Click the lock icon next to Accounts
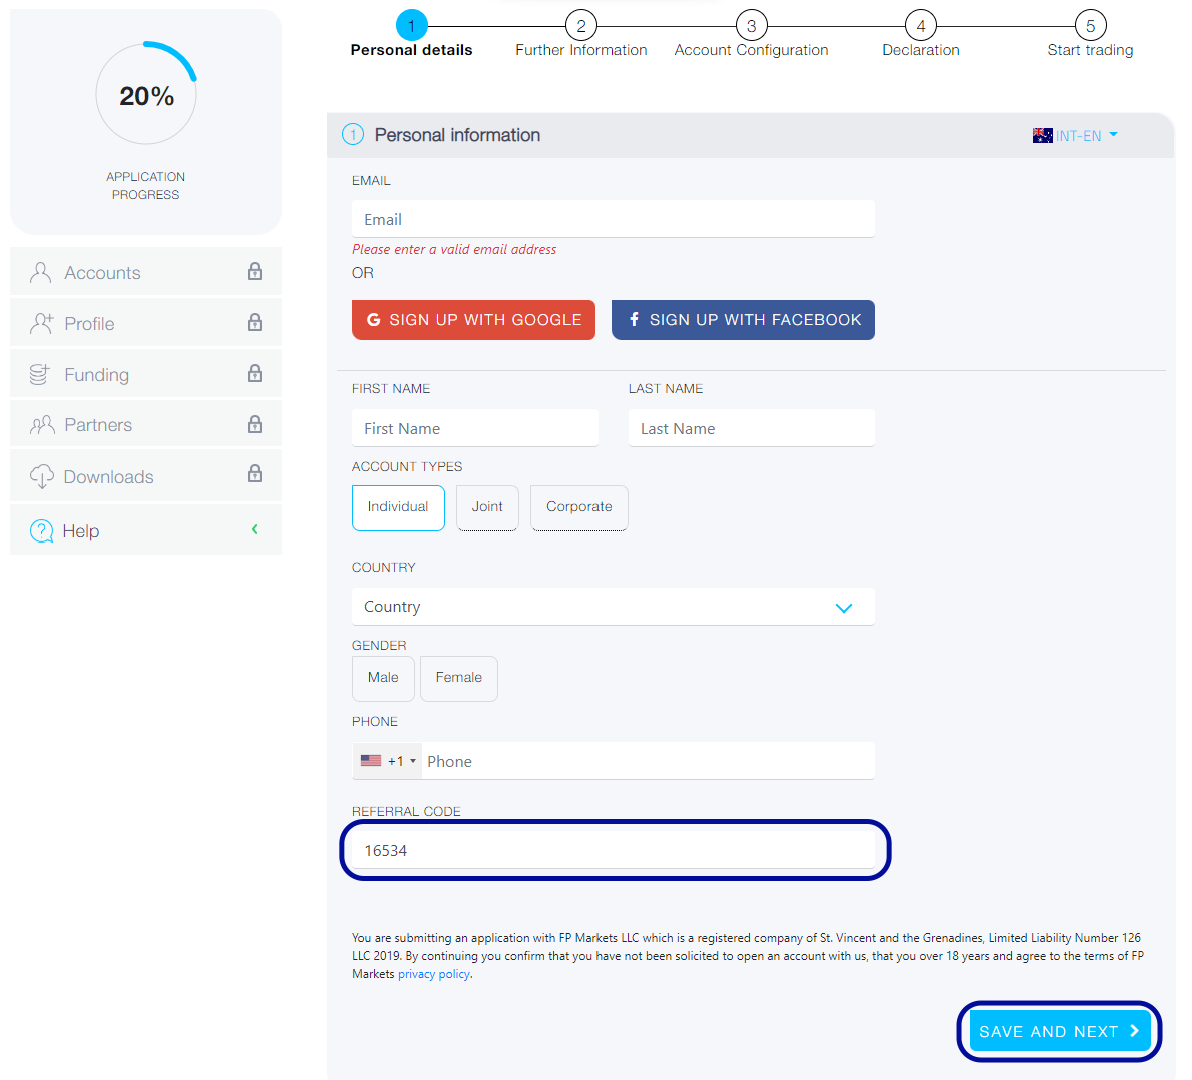Image resolution: width=1192 pixels, height=1080 pixels. tap(255, 271)
